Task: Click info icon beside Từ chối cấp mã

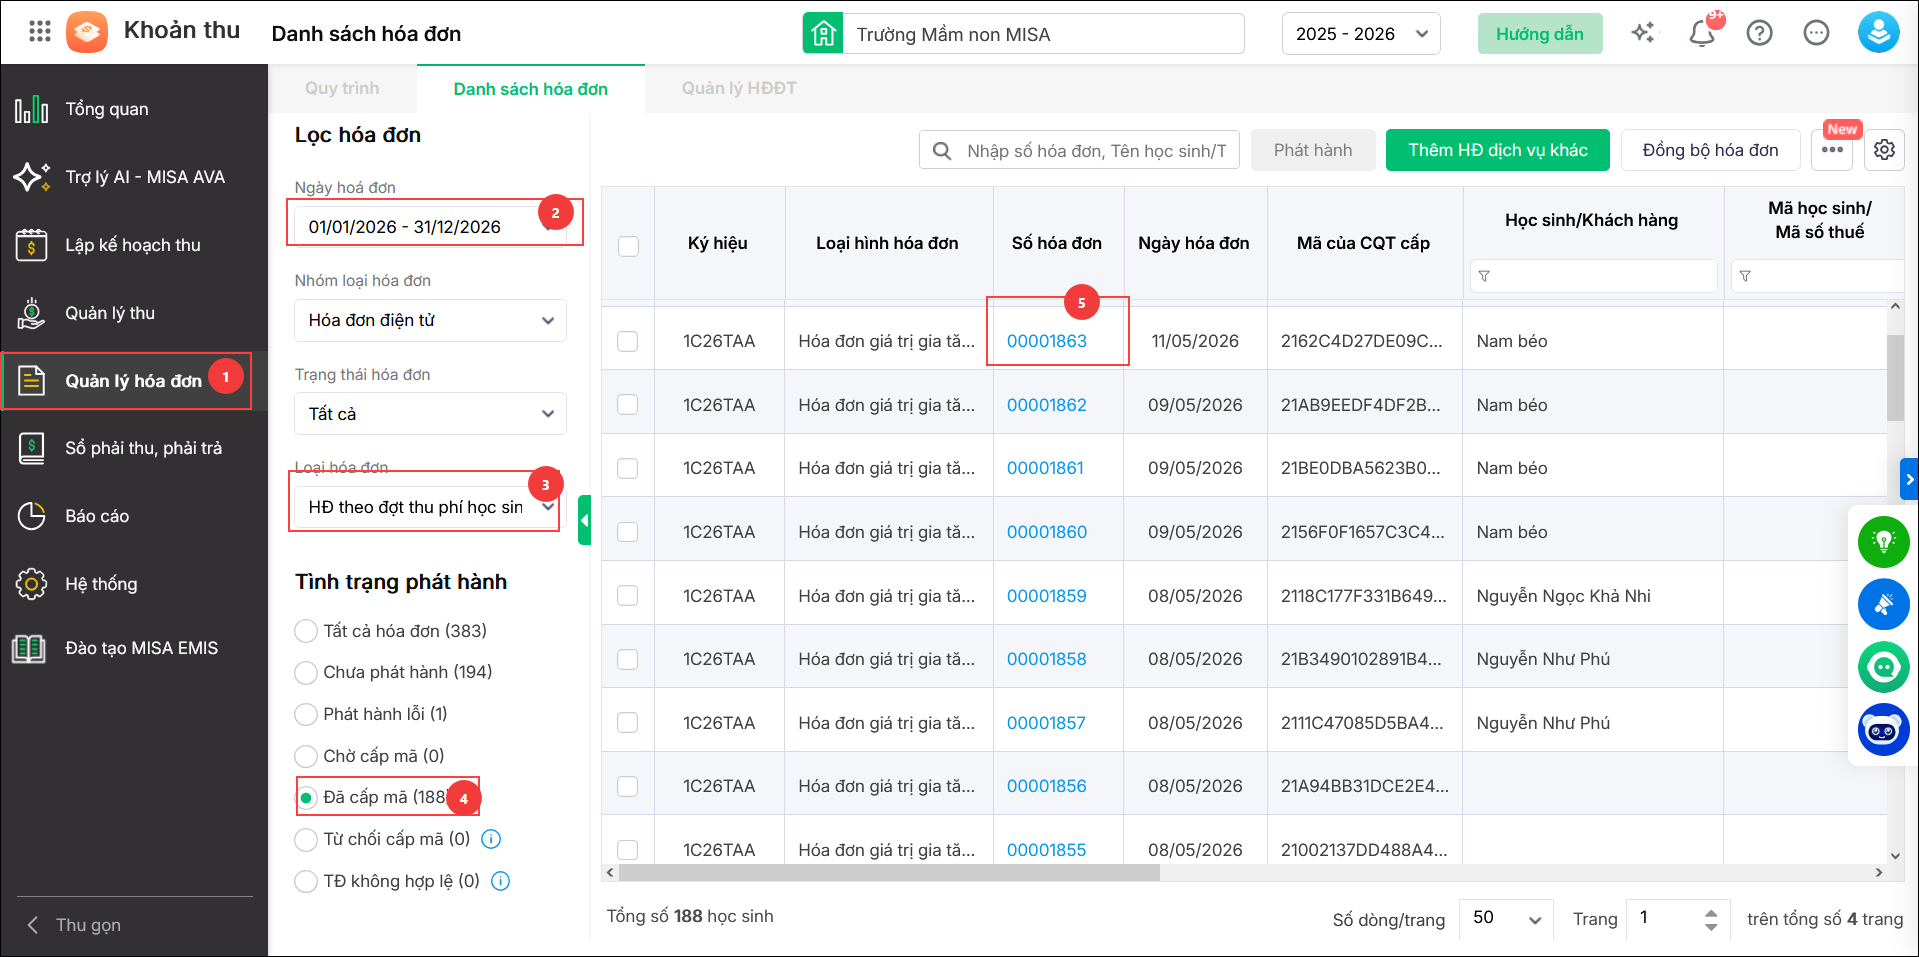Action: point(491,839)
